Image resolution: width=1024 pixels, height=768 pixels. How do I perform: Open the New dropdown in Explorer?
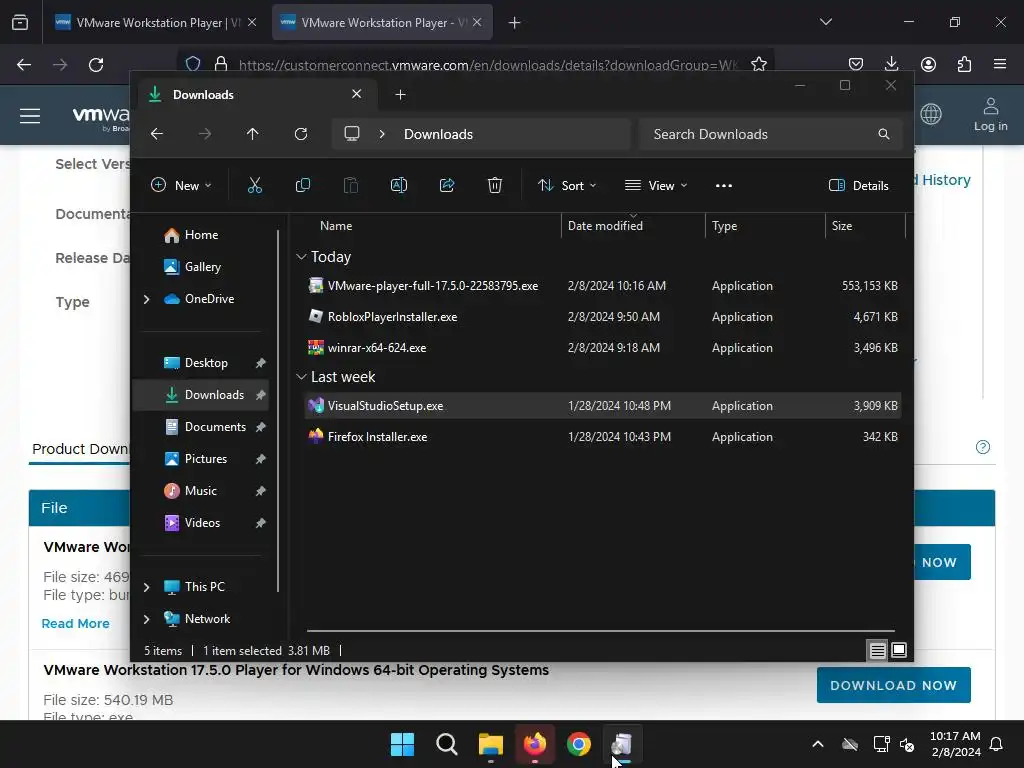click(181, 185)
